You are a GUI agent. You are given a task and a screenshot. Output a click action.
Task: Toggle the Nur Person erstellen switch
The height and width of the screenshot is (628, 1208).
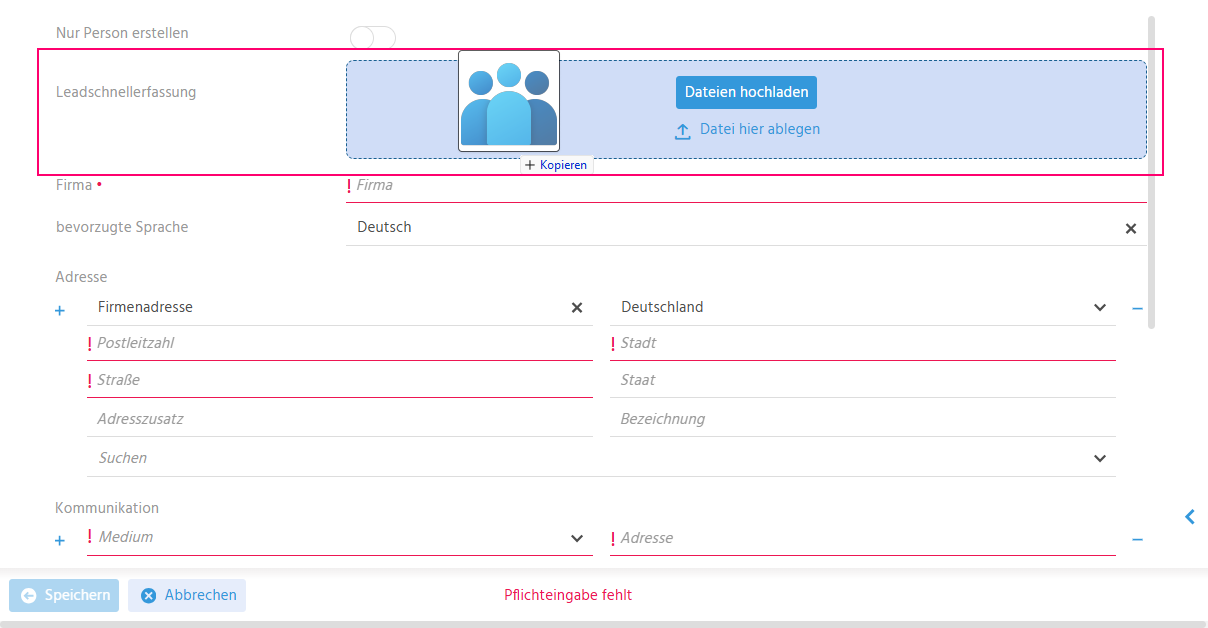[373, 37]
